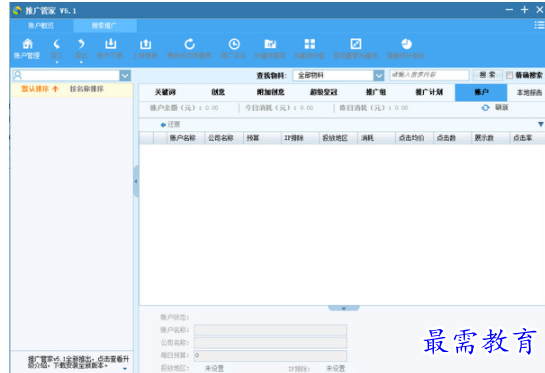Click the 导入 import arrow icon
Image resolution: width=545 pixels, height=373 pixels.
56,44
